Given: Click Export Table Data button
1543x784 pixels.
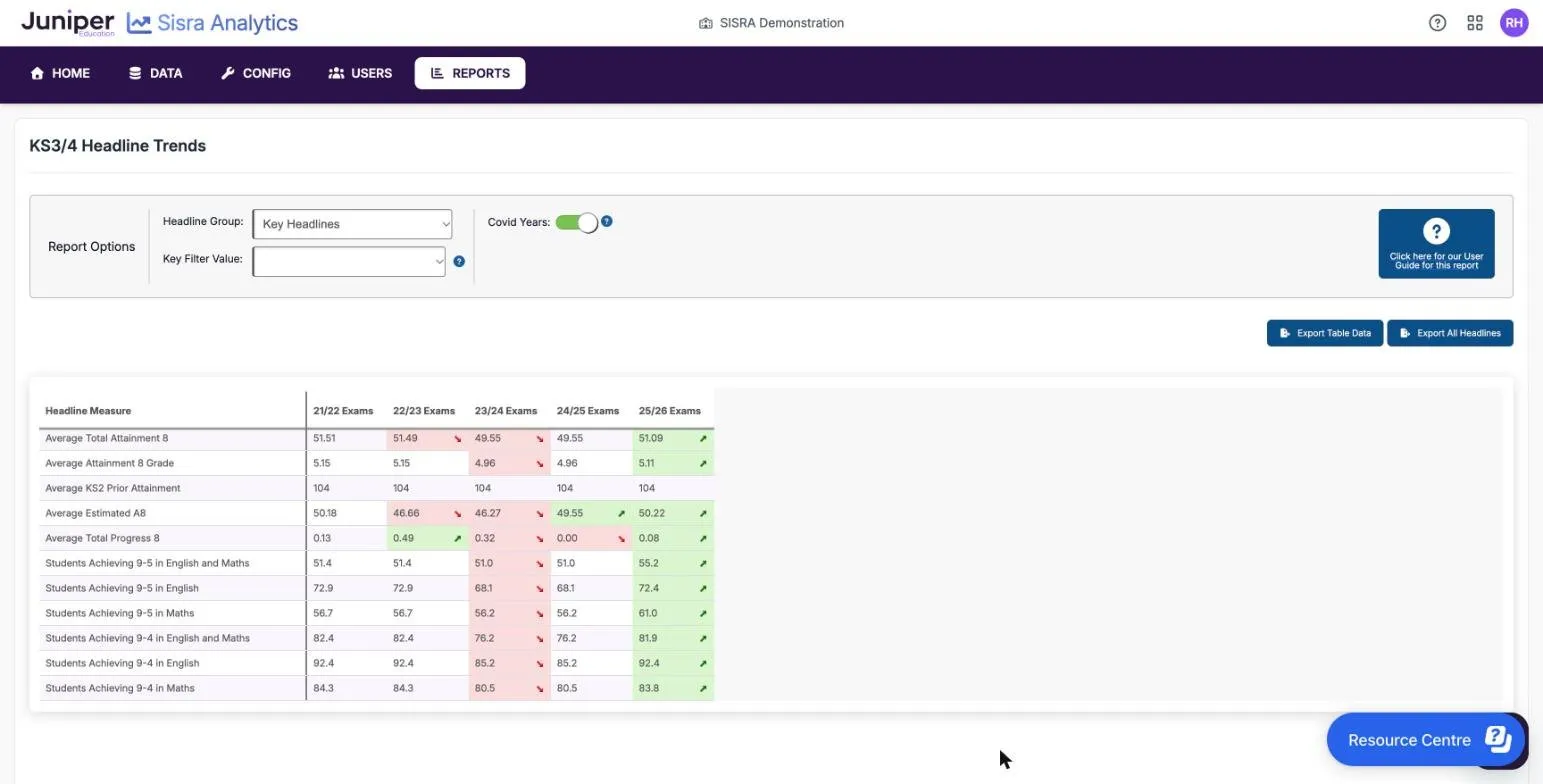Looking at the screenshot, I should [1325, 333].
